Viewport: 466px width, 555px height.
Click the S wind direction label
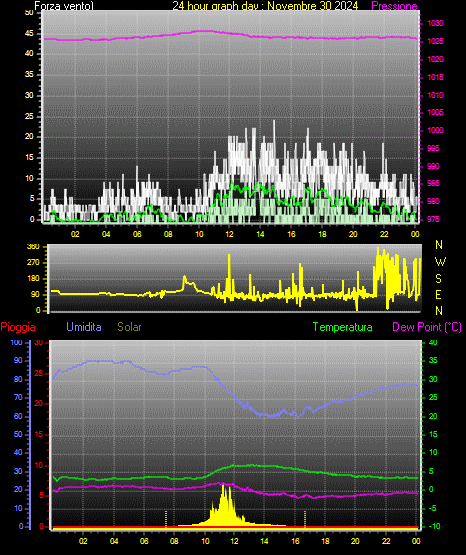pos(438,279)
